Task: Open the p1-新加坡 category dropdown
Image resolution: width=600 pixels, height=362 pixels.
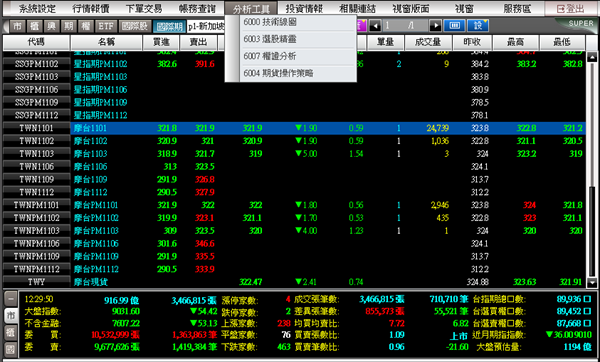Action: coord(206,26)
